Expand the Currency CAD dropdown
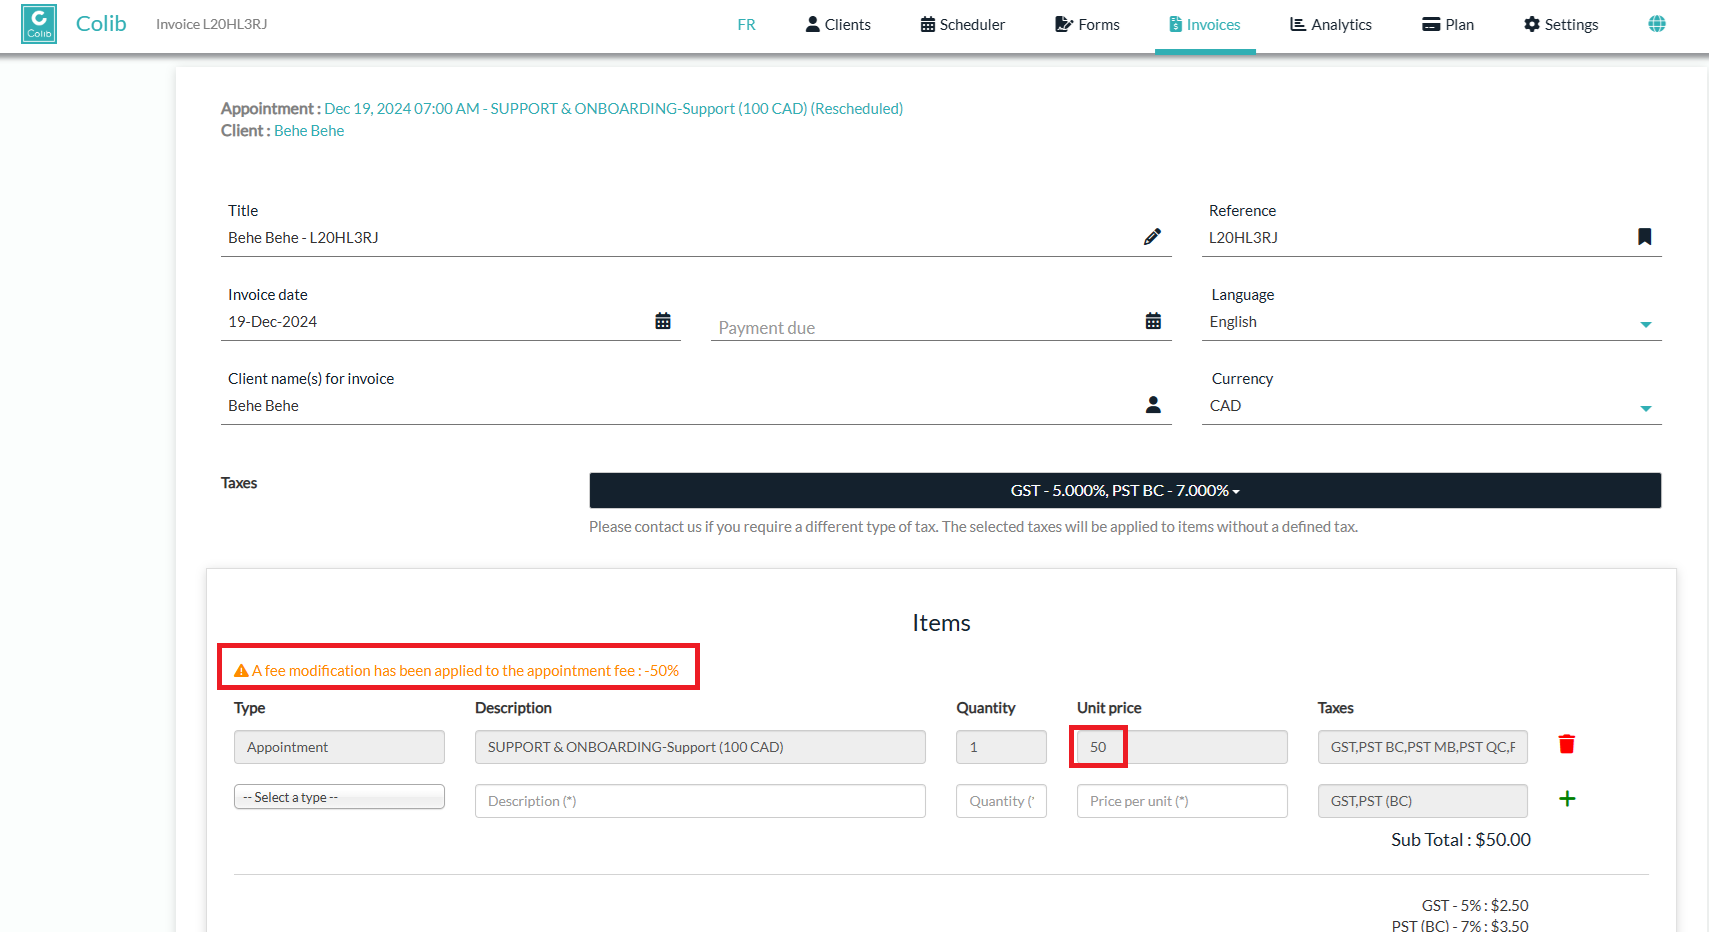The height and width of the screenshot is (932, 1709). pos(1431,406)
